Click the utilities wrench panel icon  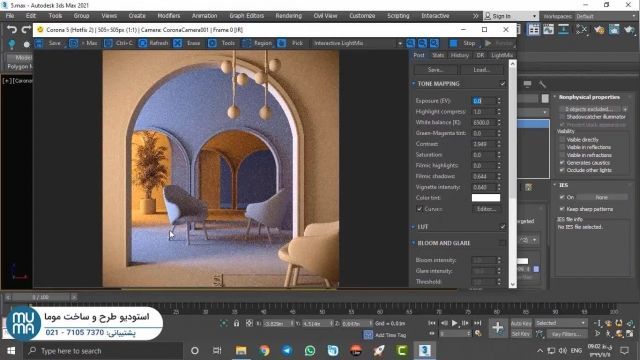[542, 84]
